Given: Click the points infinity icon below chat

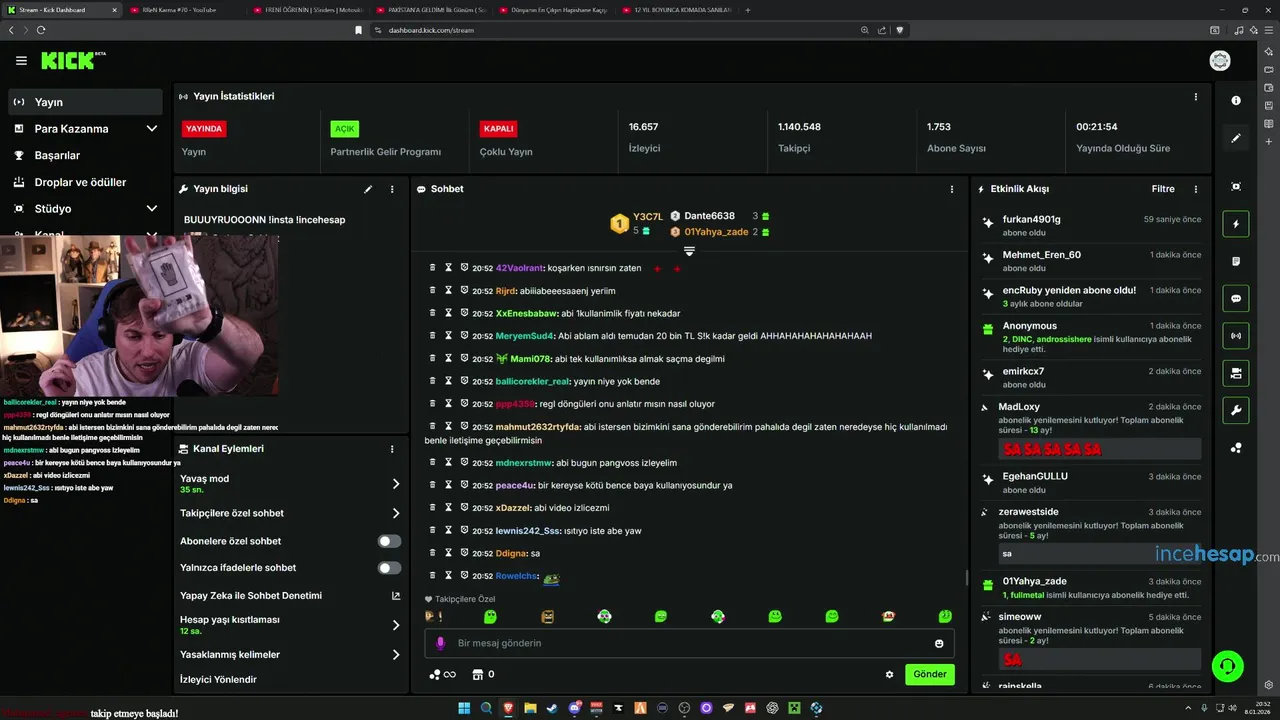Looking at the screenshot, I should (442, 675).
